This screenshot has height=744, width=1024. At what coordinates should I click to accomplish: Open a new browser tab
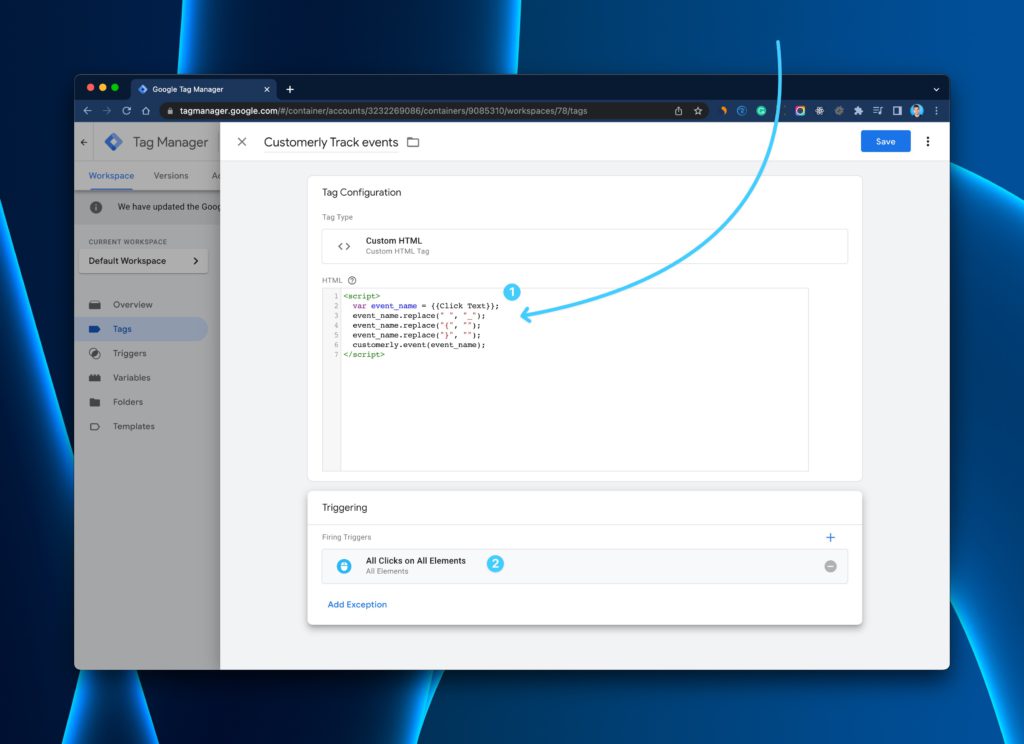pyautogui.click(x=290, y=89)
